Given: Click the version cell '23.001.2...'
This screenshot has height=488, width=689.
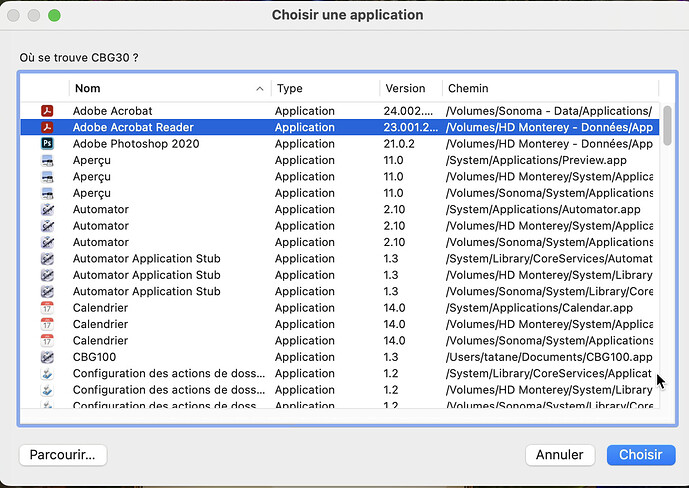Looking at the screenshot, I should 410,127.
